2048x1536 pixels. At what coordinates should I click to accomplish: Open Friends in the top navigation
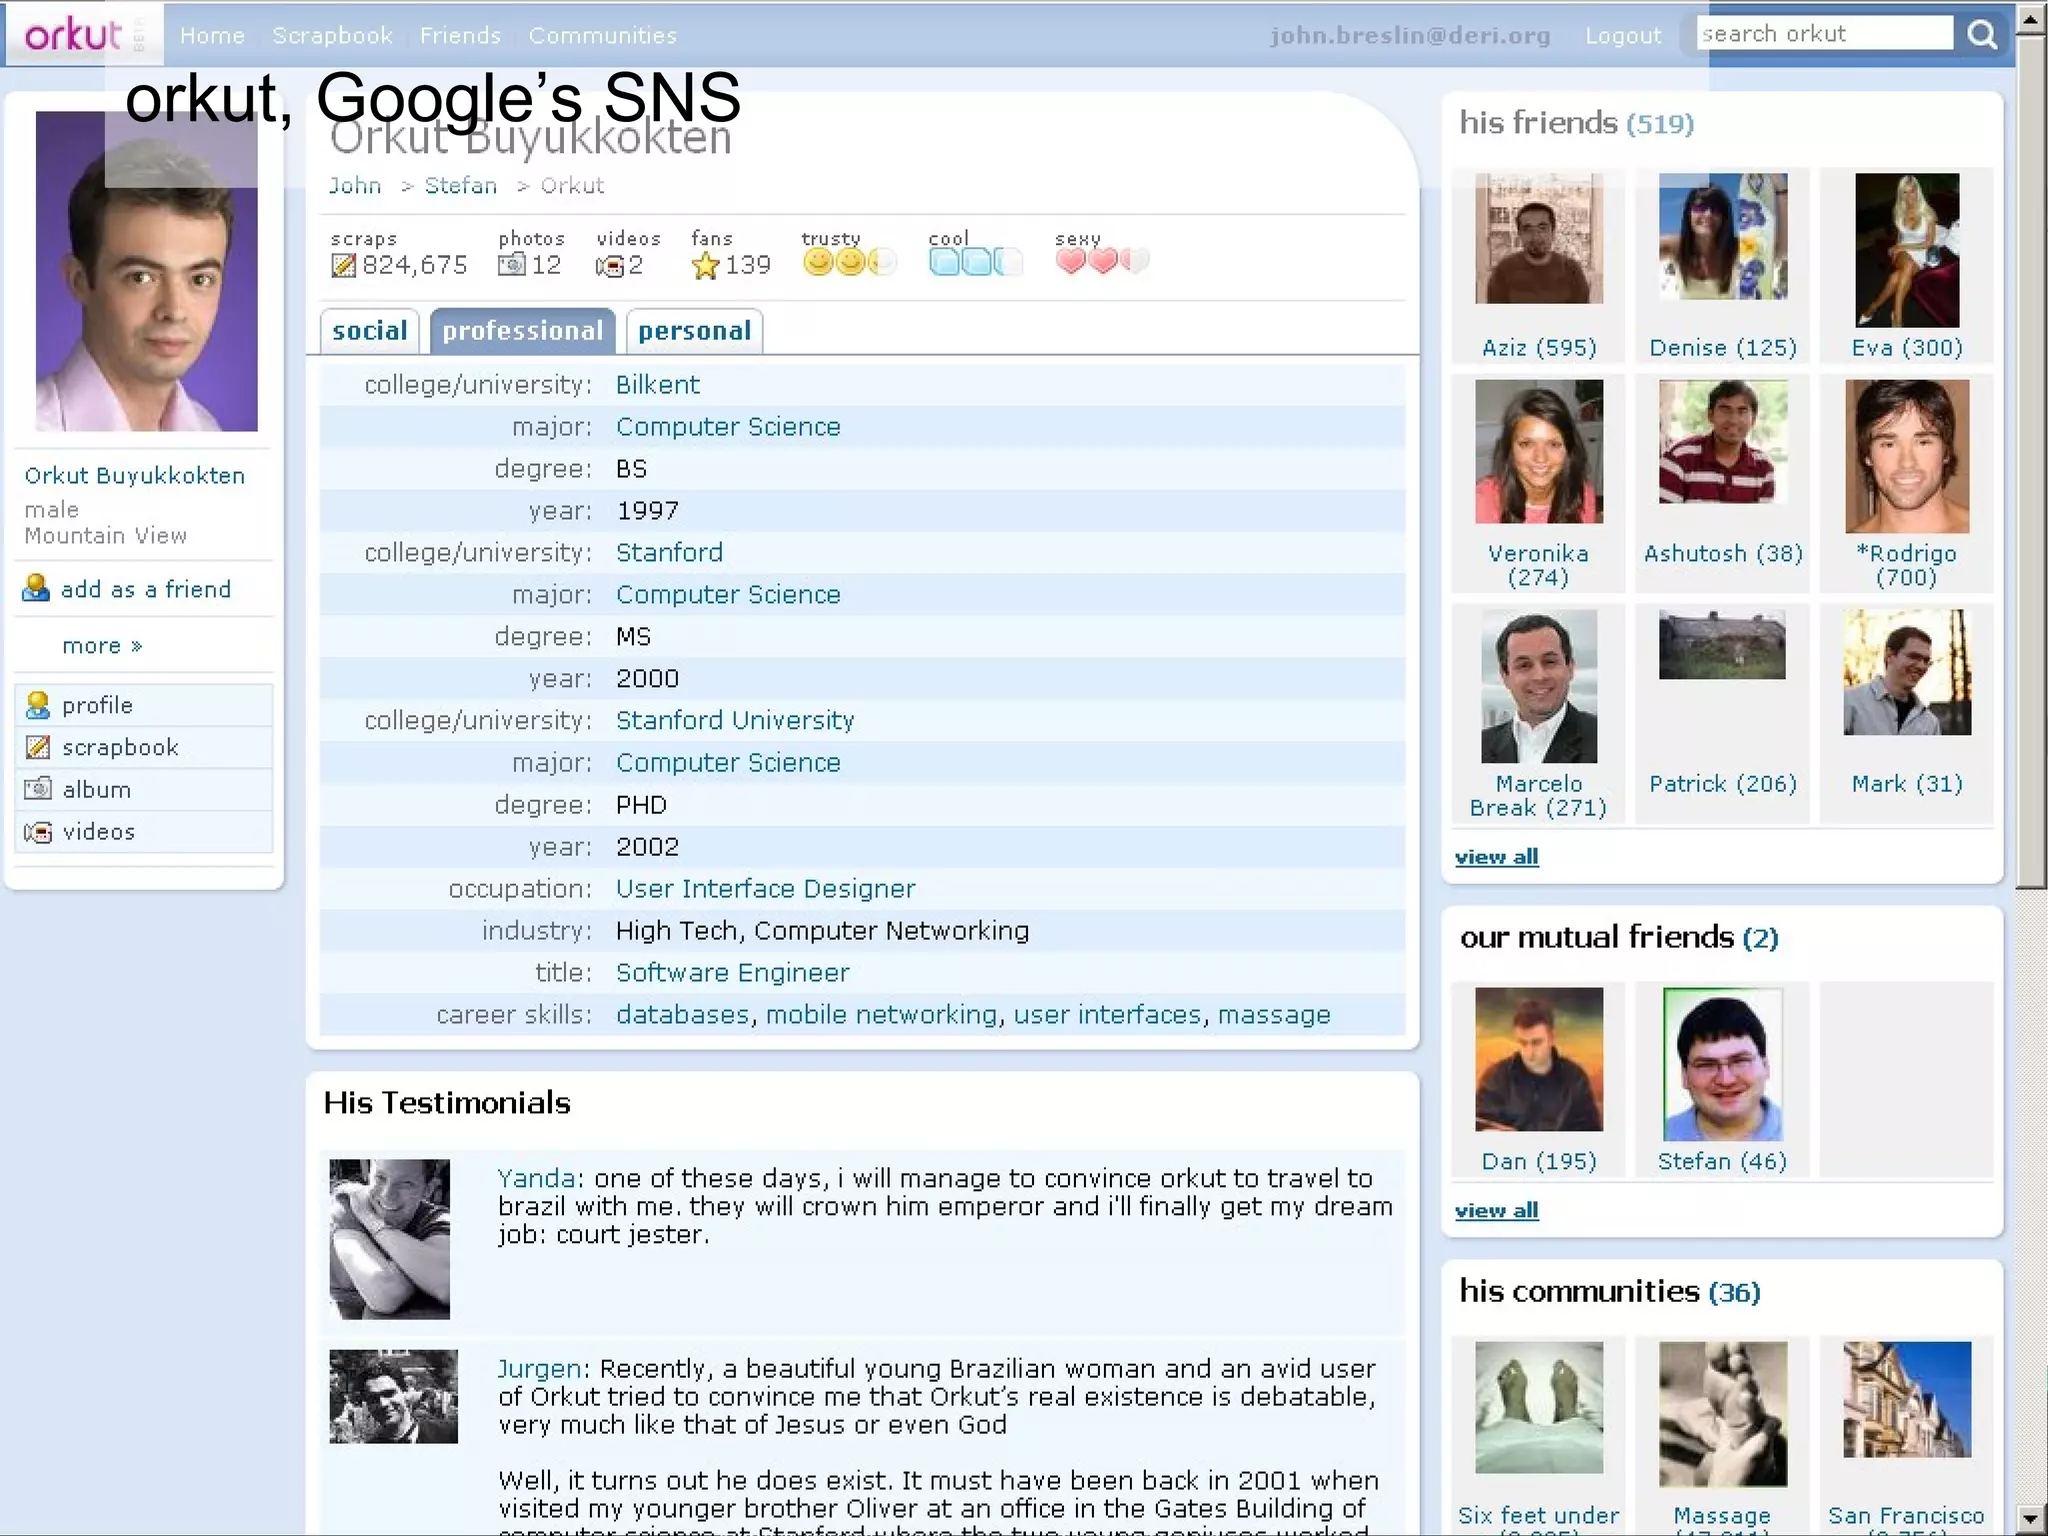click(460, 35)
